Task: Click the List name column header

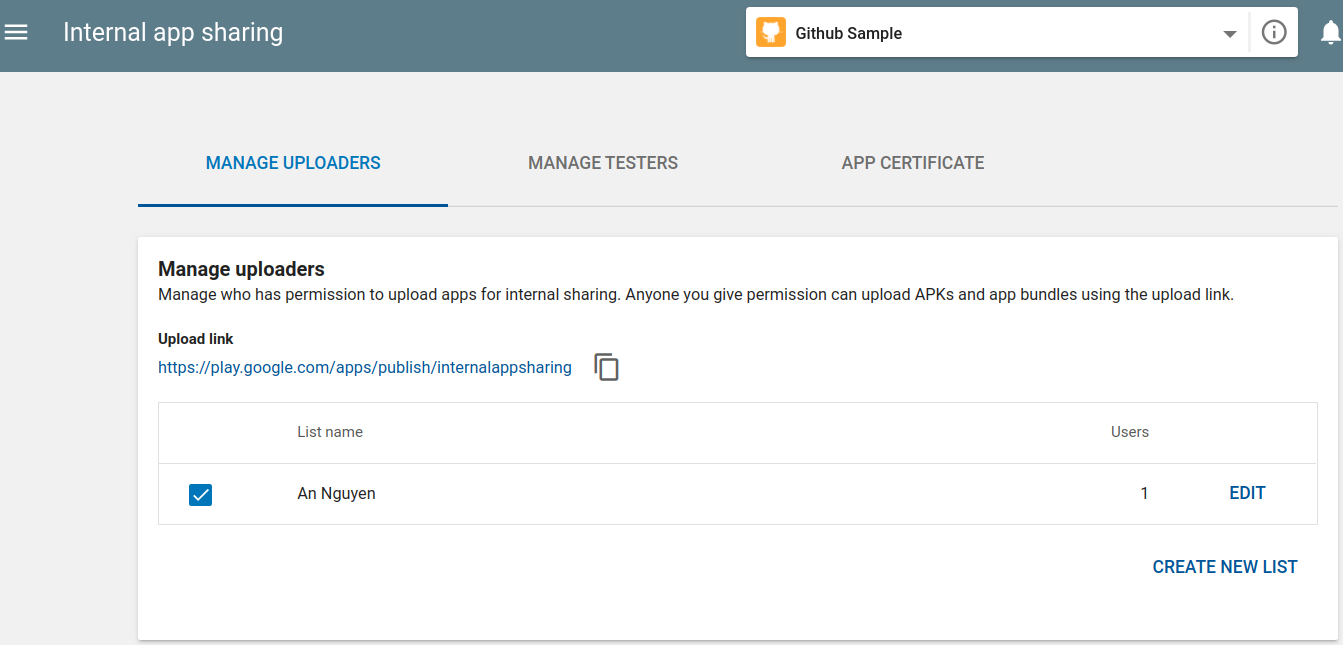Action: click(x=329, y=432)
